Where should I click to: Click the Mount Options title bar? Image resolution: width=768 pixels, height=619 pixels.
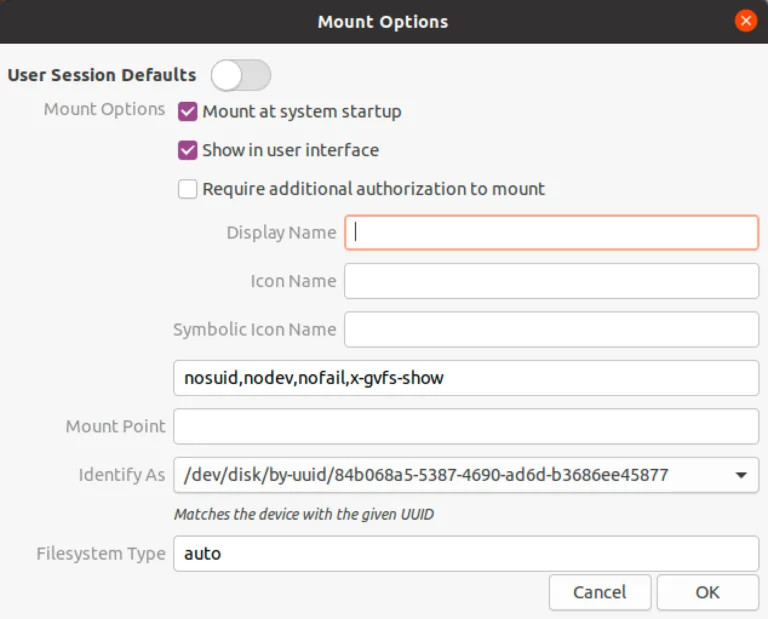(383, 21)
